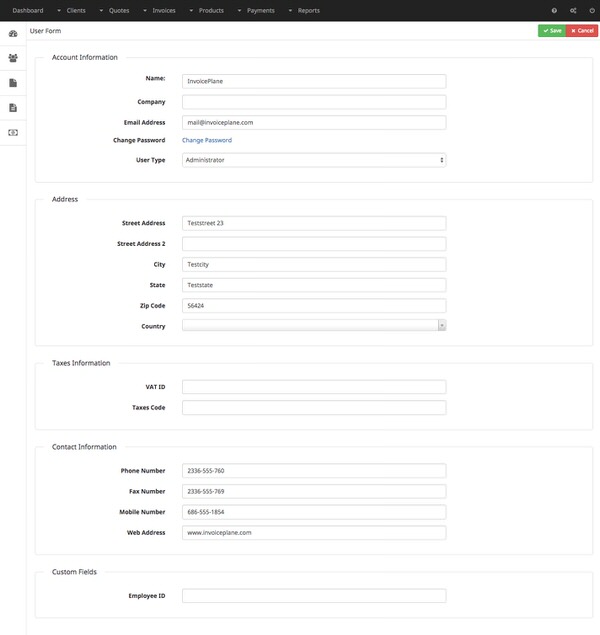Screen dimensions: 600x635
Task: Click the Contact Information heading text
Action: [84, 447]
